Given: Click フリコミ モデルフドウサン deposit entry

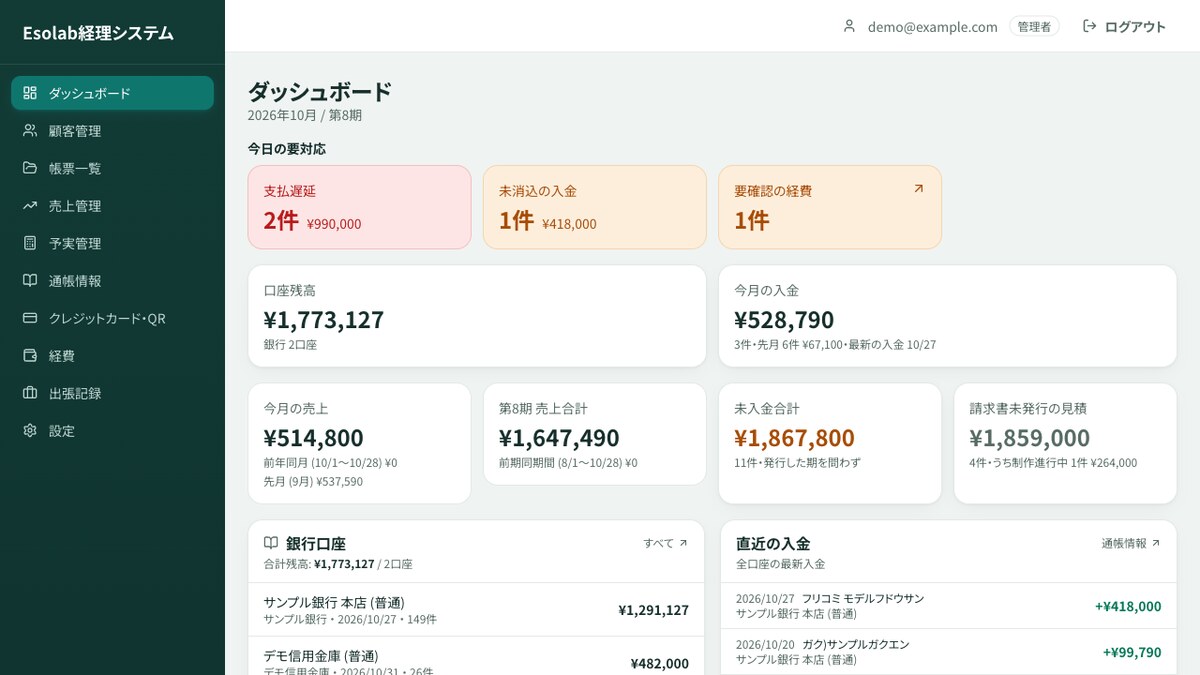Looking at the screenshot, I should pyautogui.click(x=948, y=606).
